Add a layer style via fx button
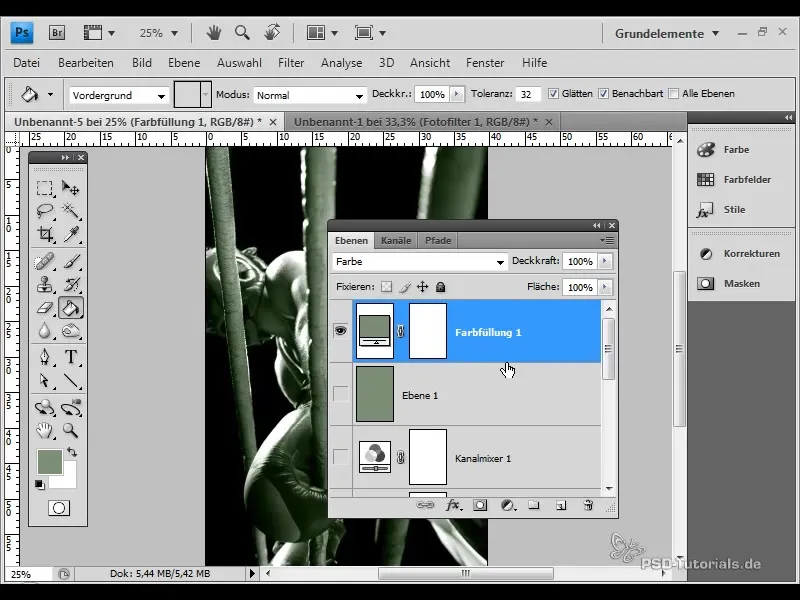 pos(453,505)
